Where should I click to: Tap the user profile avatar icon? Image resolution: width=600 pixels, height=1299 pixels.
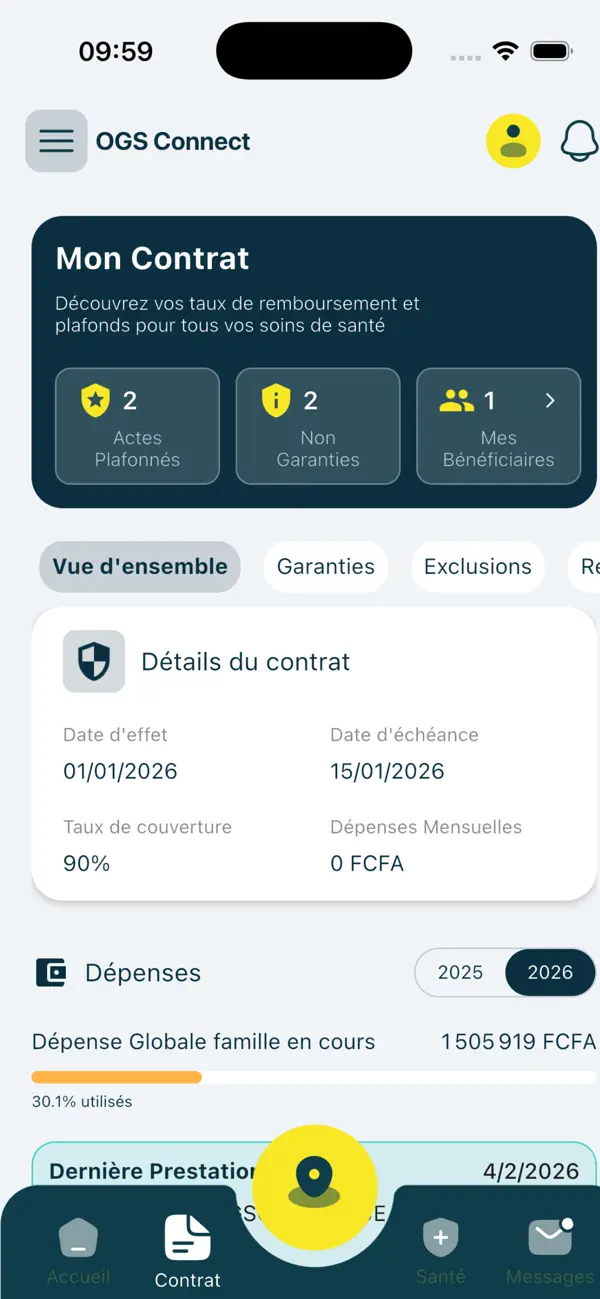pos(513,140)
